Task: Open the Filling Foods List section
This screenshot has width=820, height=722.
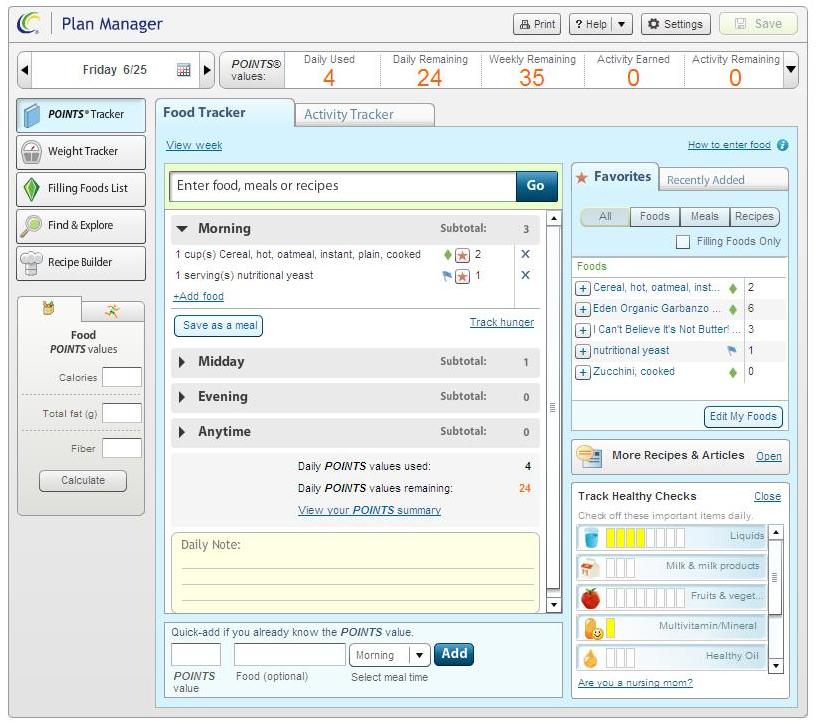Action: click(81, 189)
